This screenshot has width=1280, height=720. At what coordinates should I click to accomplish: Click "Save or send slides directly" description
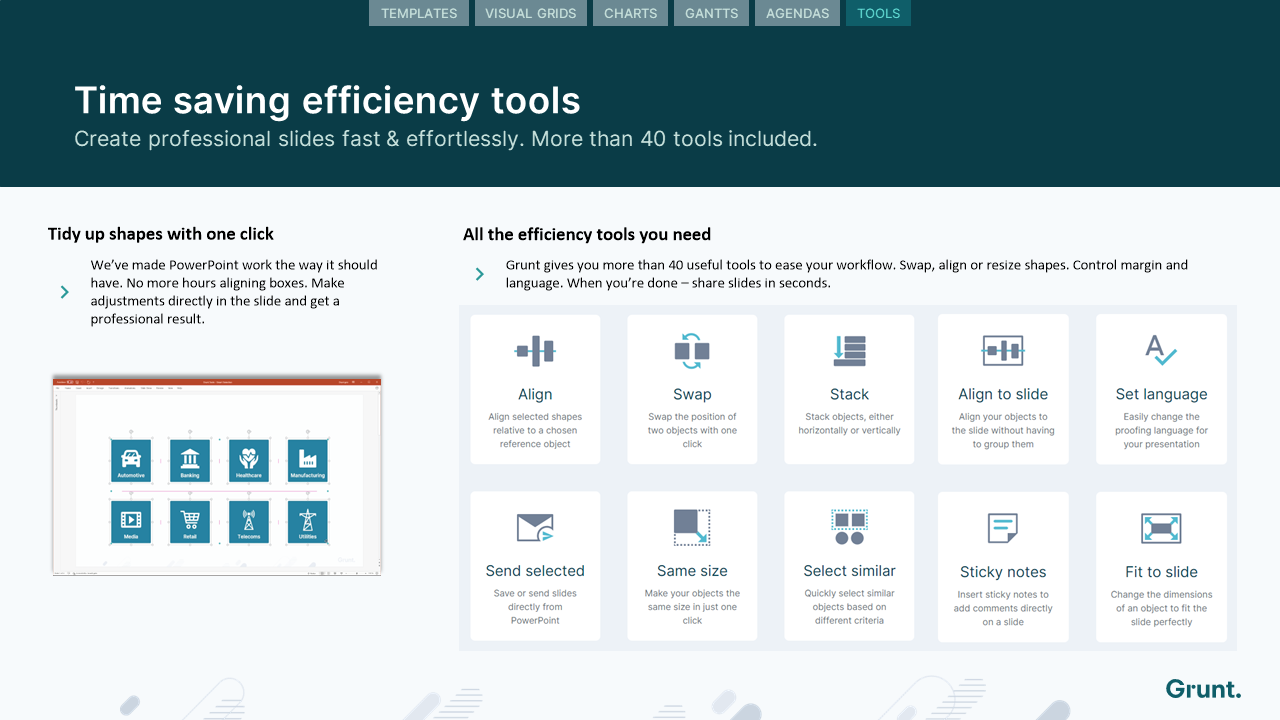click(x=535, y=607)
